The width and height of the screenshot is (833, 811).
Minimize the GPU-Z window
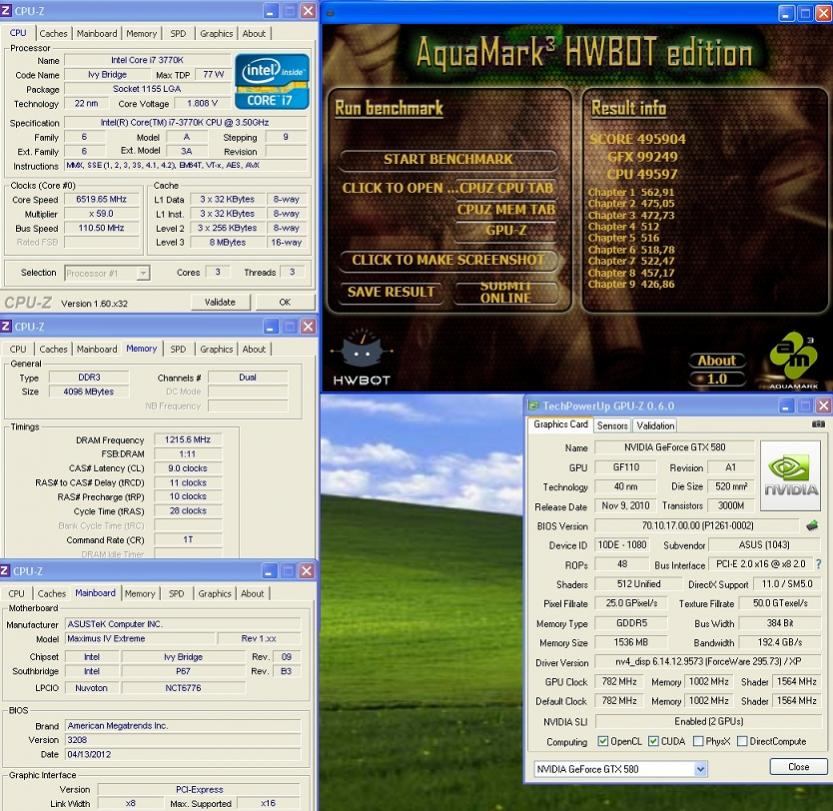pyautogui.click(x=786, y=406)
